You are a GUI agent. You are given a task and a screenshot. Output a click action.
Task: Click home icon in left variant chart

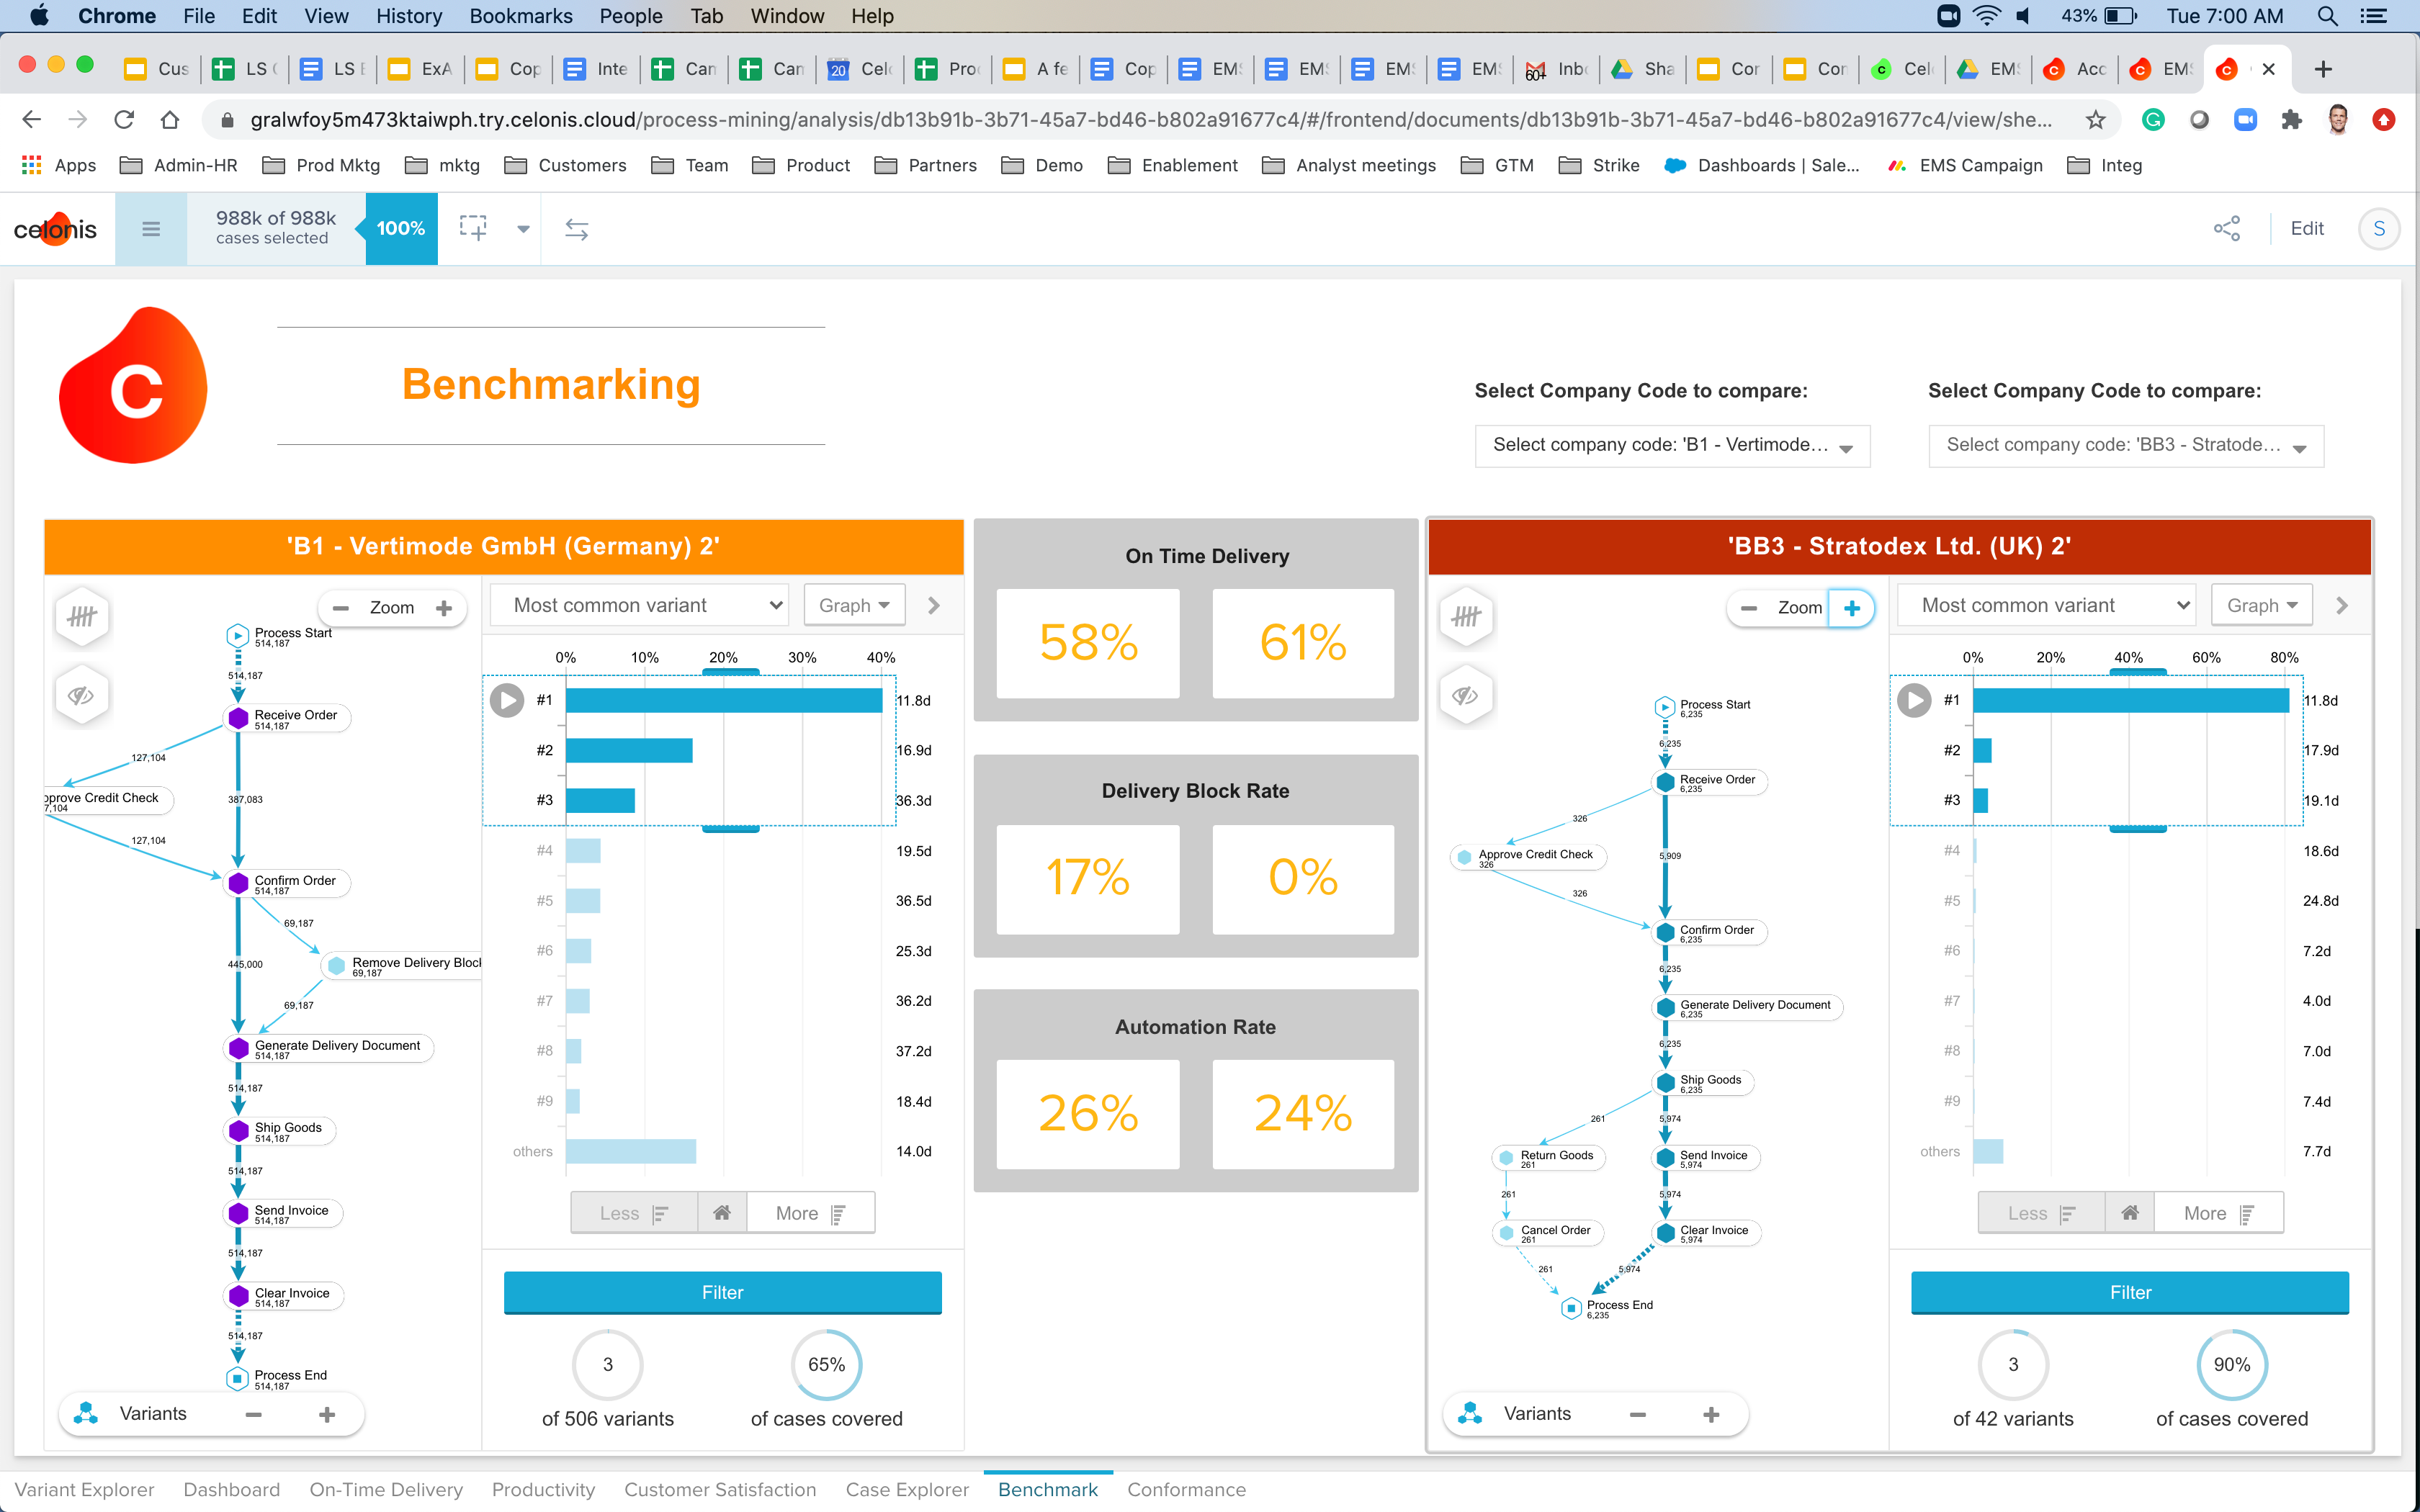tap(722, 1212)
